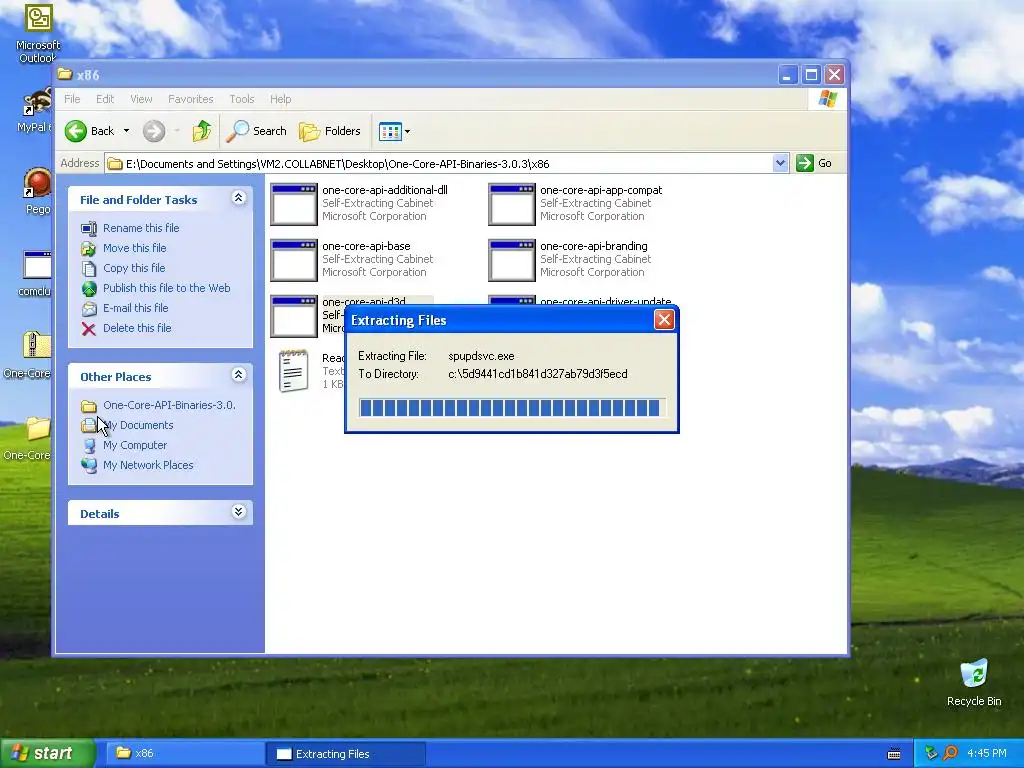Click the spupdsvc.exe file name text
The height and width of the screenshot is (768, 1024).
481,357
